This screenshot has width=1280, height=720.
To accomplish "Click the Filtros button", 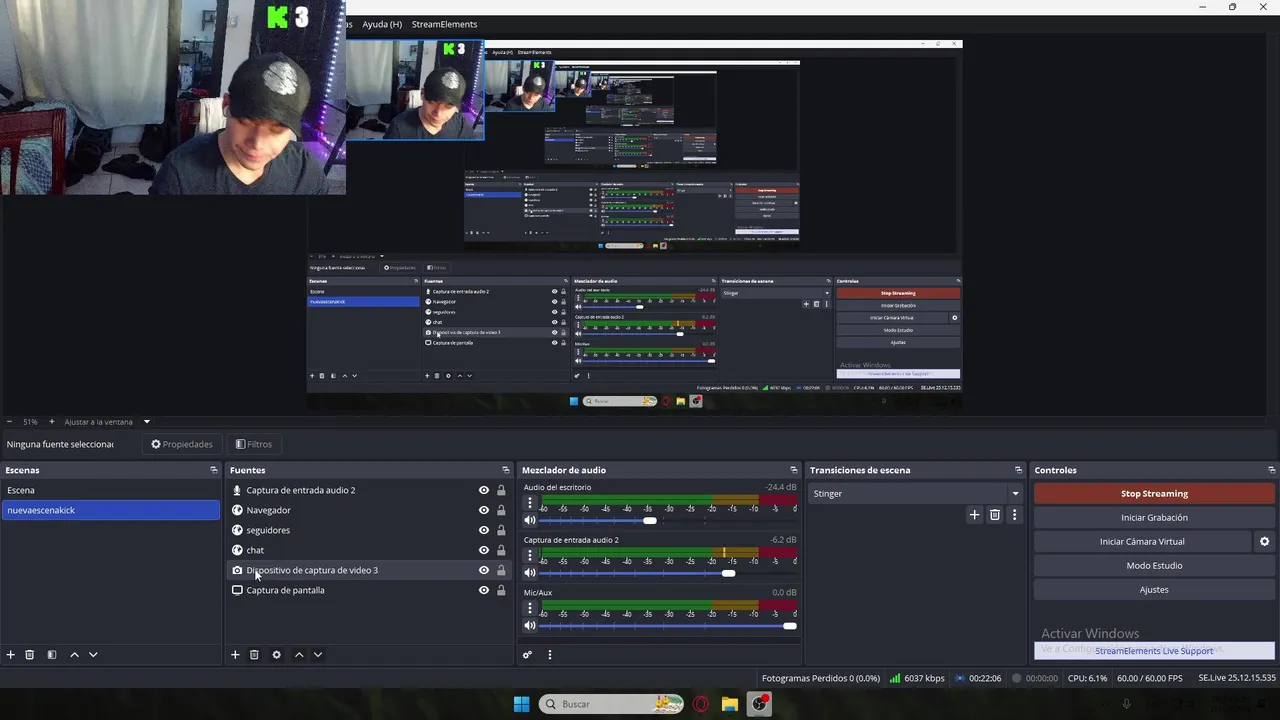I will (x=254, y=444).
